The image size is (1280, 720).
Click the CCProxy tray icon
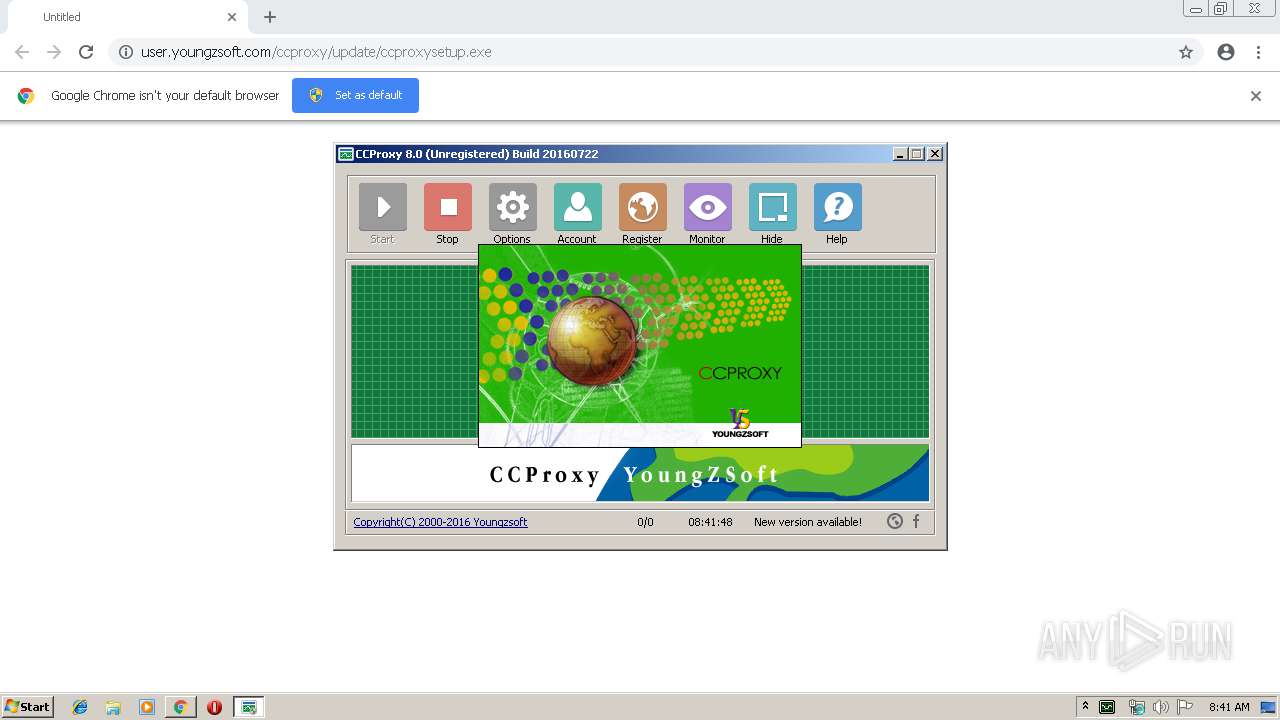point(1107,707)
